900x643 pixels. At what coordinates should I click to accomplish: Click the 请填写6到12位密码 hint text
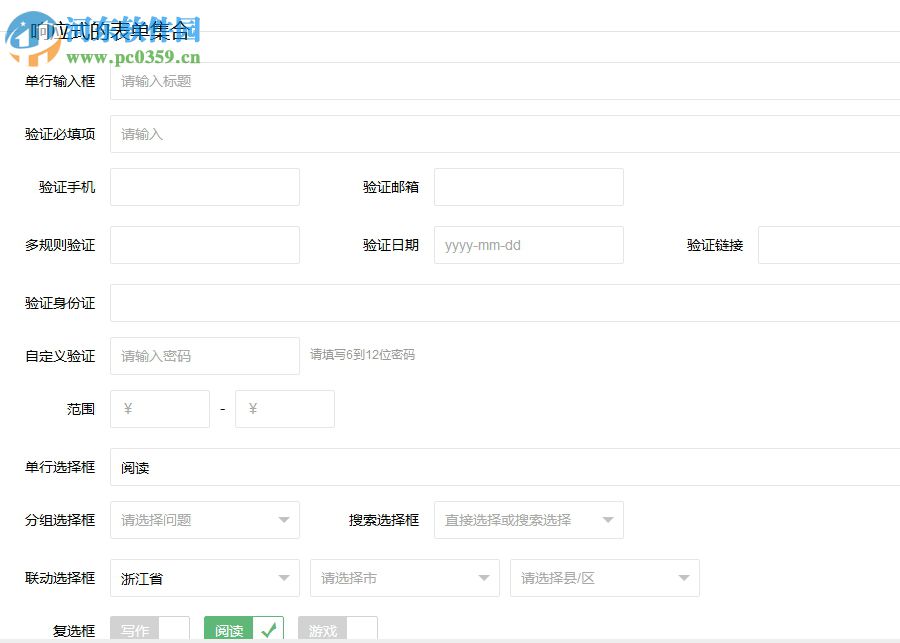coord(362,355)
